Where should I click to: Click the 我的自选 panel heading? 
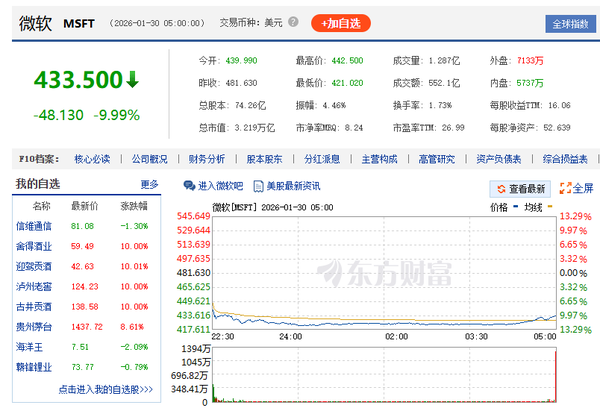coord(38,184)
